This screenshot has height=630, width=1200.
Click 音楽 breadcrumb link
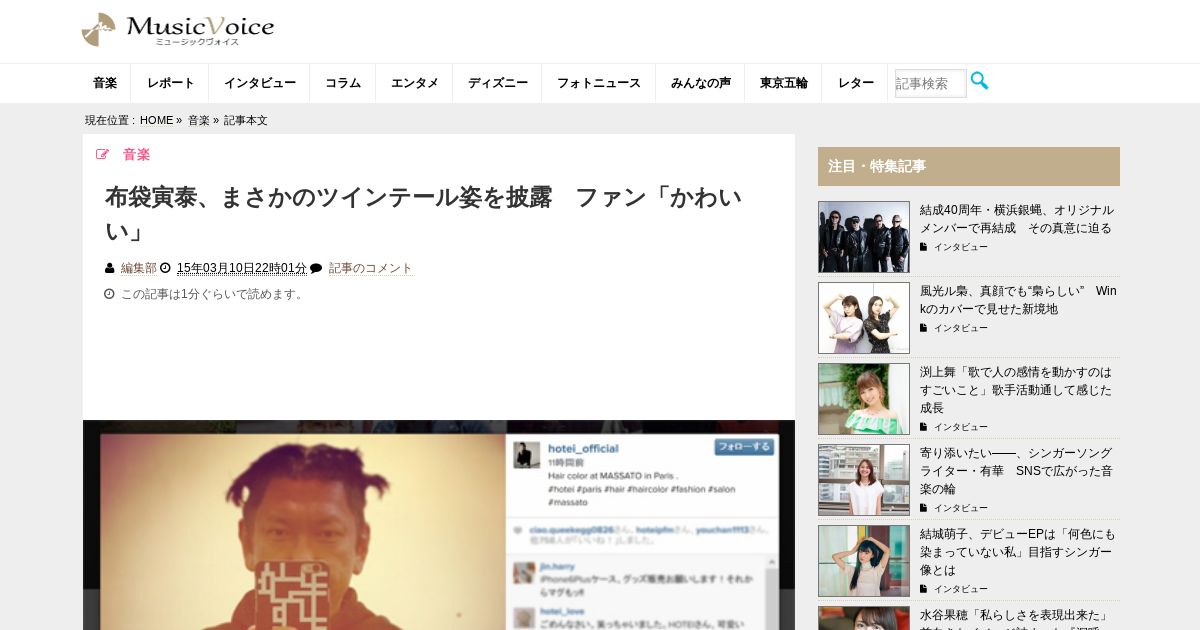(x=199, y=120)
